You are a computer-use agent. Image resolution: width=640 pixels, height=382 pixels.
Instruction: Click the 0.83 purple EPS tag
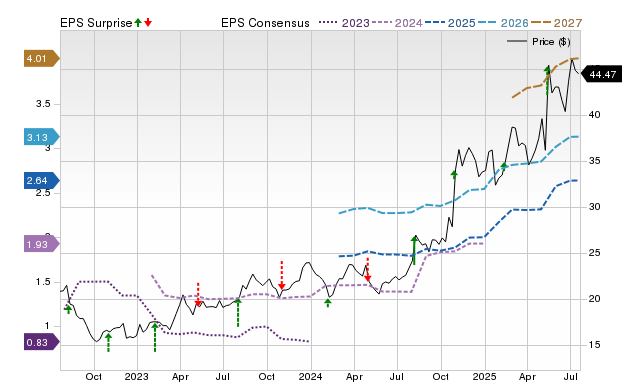click(x=41, y=342)
